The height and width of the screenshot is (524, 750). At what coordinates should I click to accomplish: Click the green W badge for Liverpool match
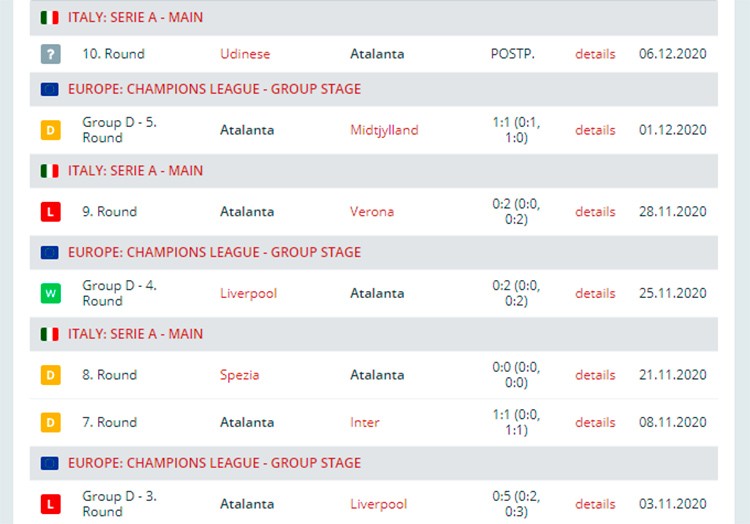tap(51, 293)
